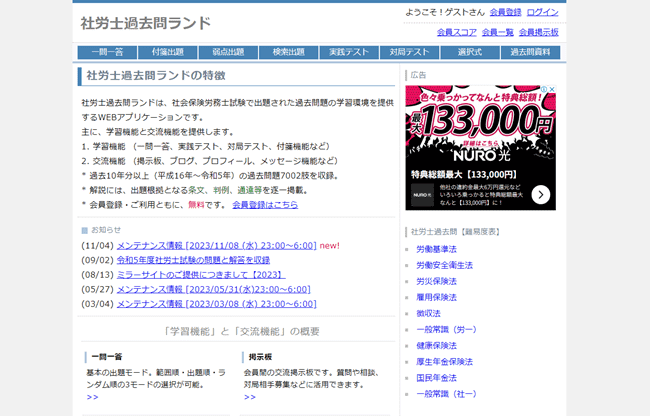
Task: Click the お知らせ section label
Action: 106,230
